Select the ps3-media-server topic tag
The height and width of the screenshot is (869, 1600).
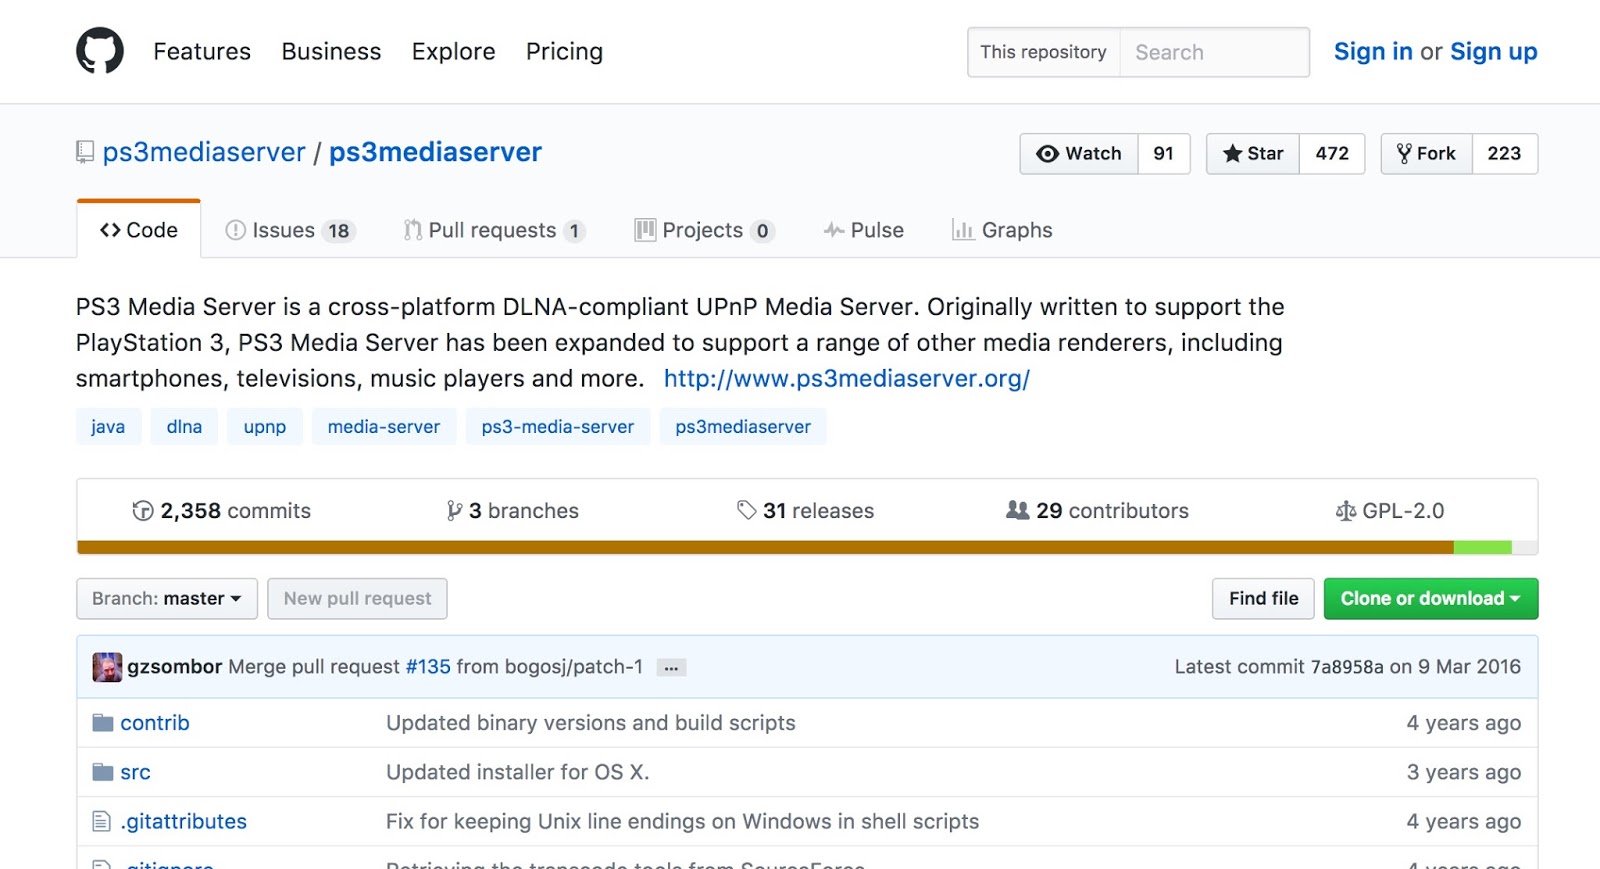(558, 427)
